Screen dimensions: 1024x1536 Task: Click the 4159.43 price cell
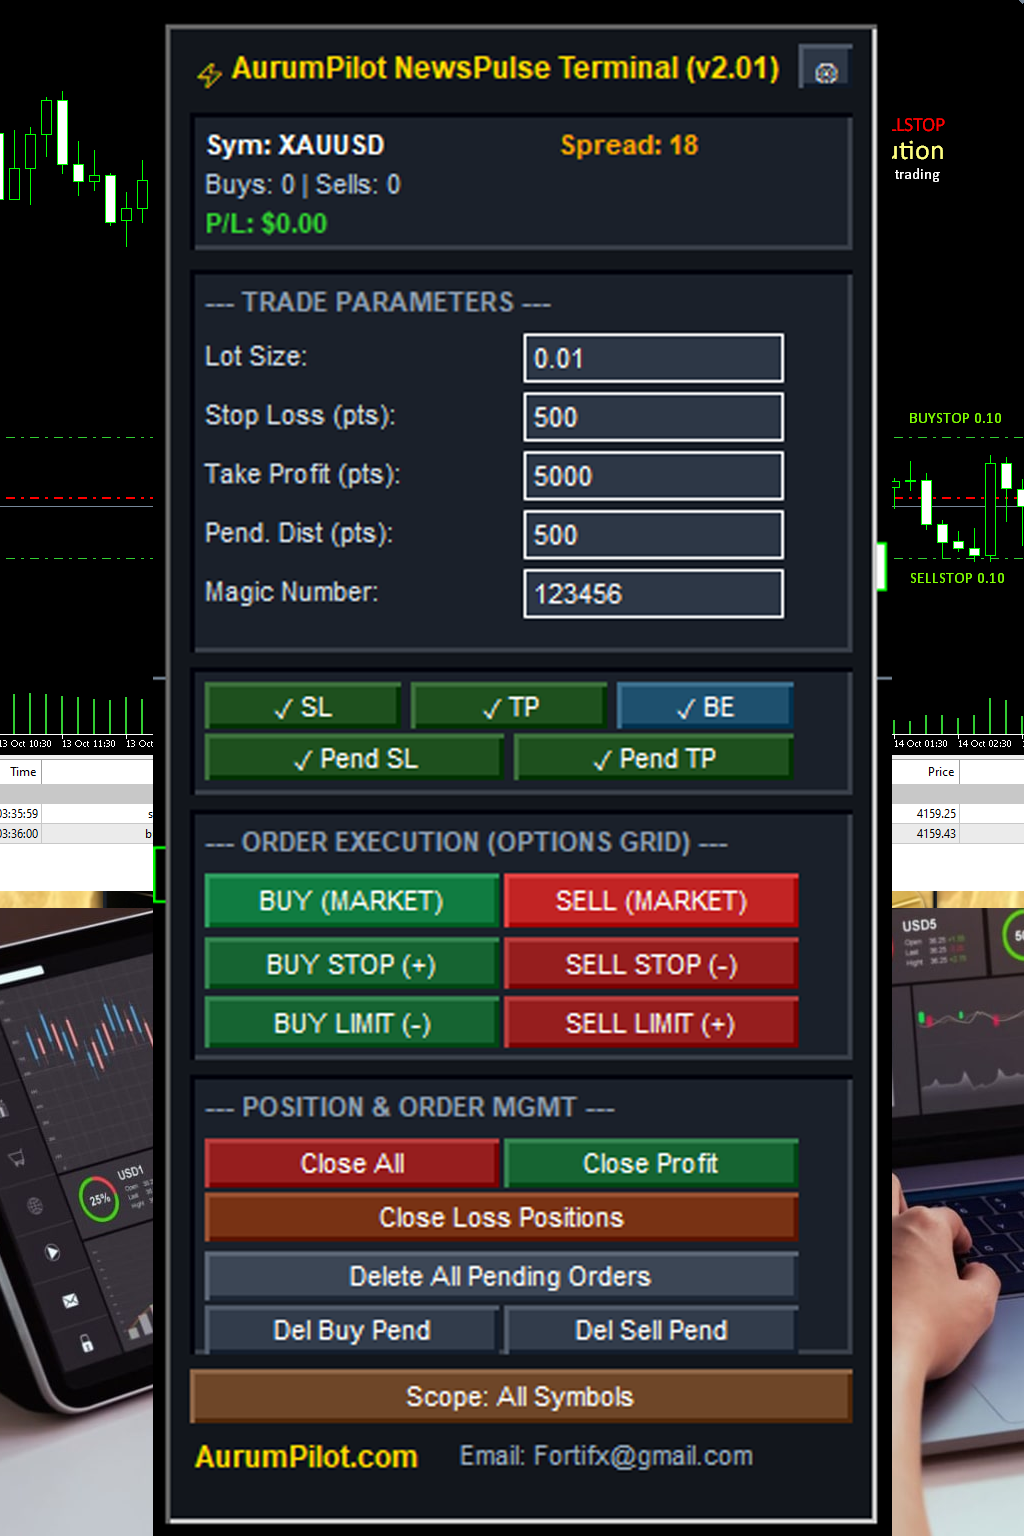pyautogui.click(x=936, y=834)
